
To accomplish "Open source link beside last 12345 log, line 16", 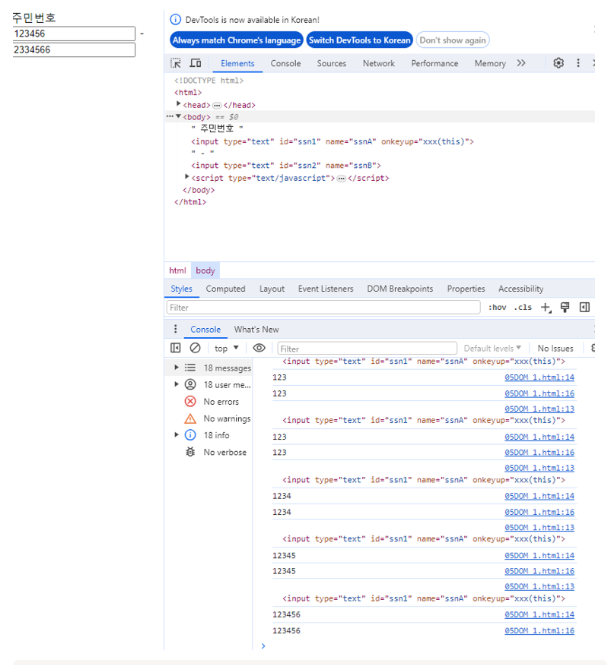I will tap(539, 571).
